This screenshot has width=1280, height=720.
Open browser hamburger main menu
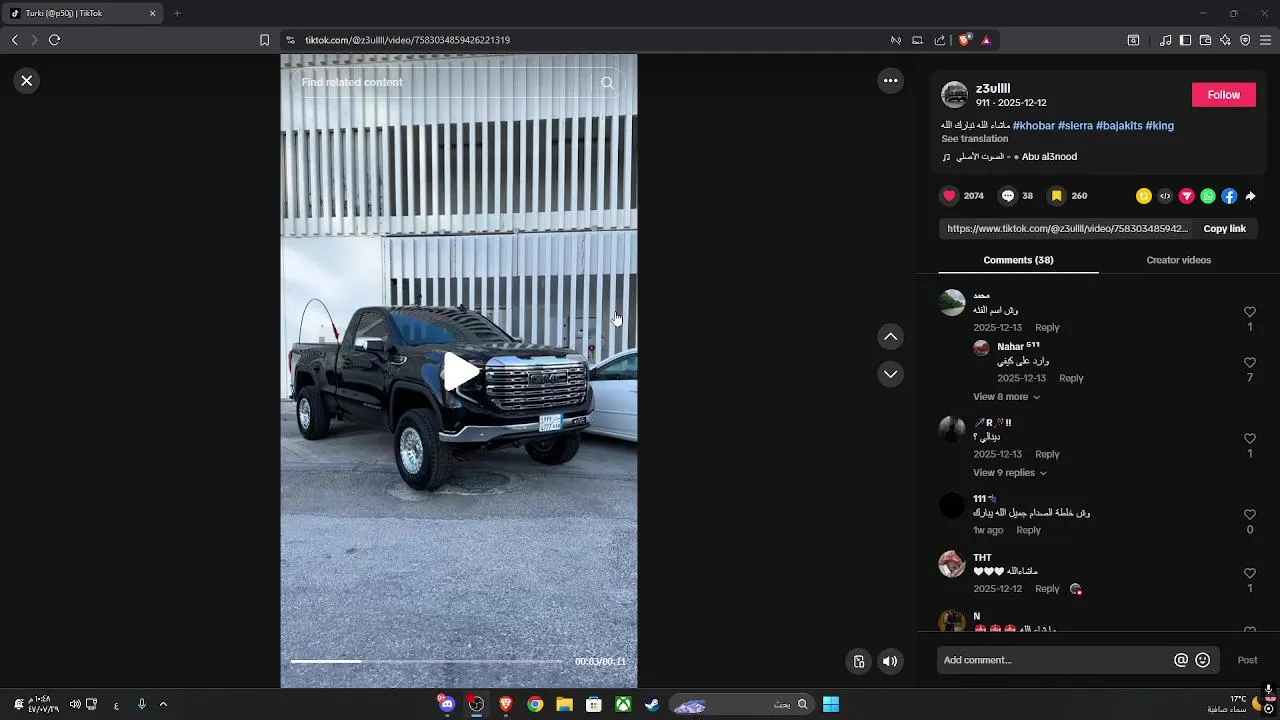click(x=1265, y=40)
